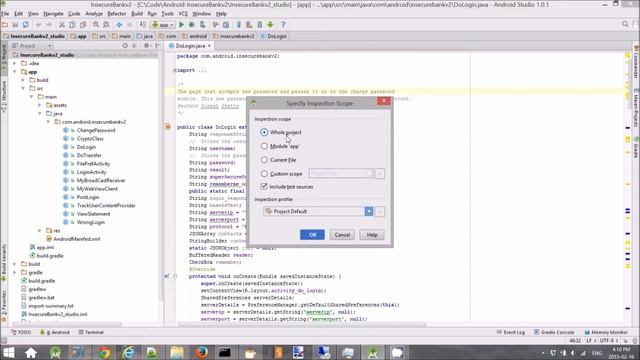This screenshot has height=360, width=640.
Task: Toggle Include test sources checkbox
Action: pos(264,187)
